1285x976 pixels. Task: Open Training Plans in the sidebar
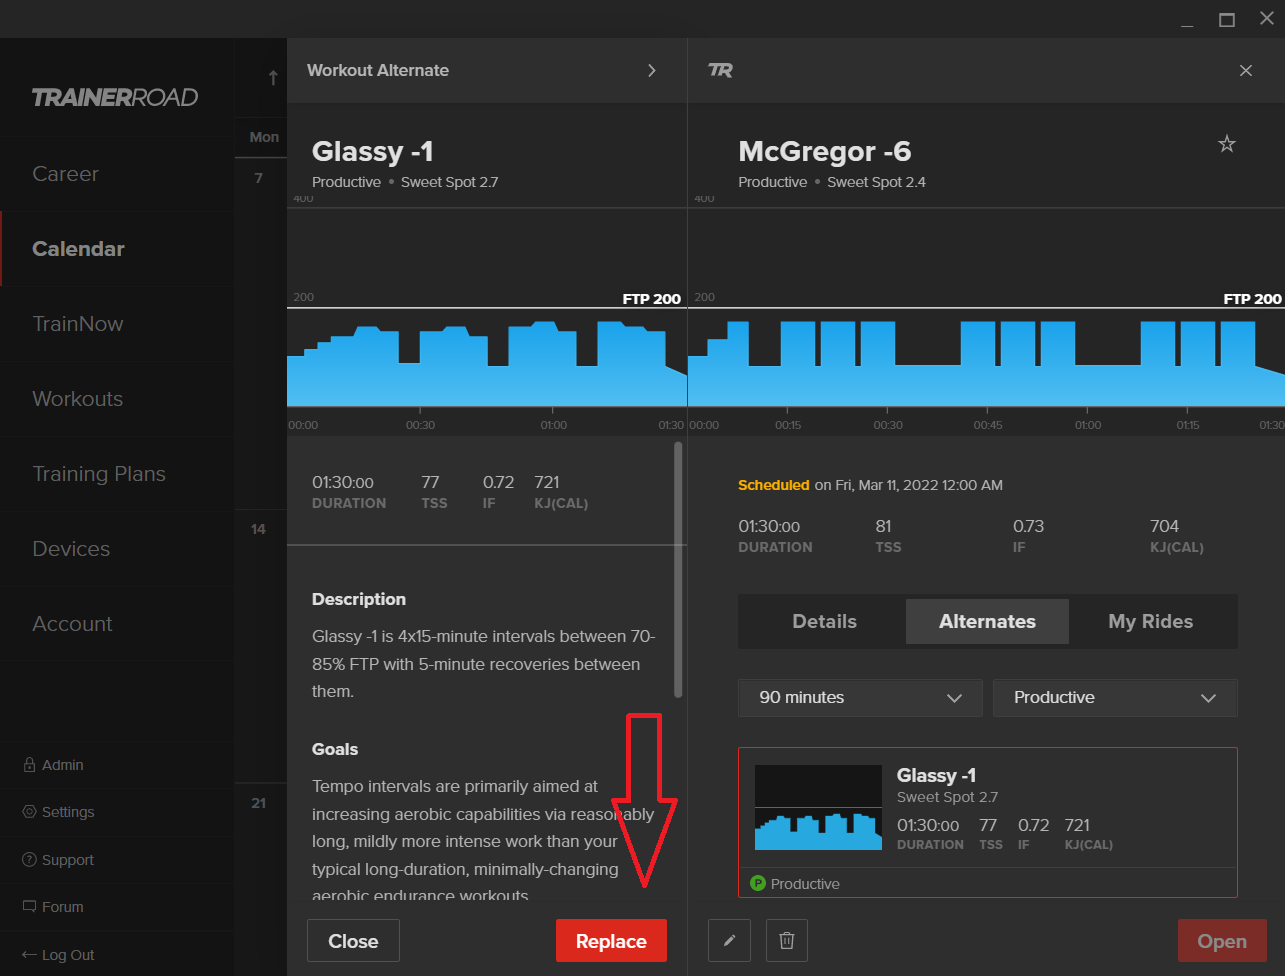point(99,474)
